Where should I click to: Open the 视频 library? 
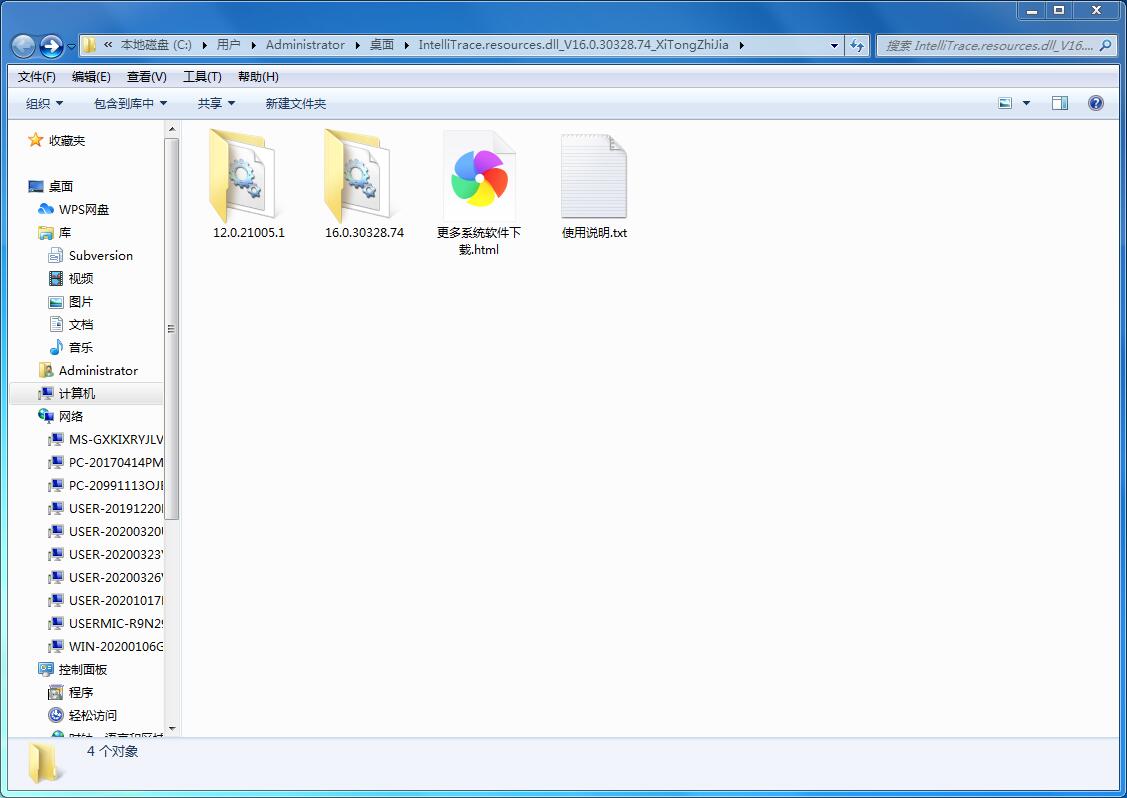[x=80, y=278]
